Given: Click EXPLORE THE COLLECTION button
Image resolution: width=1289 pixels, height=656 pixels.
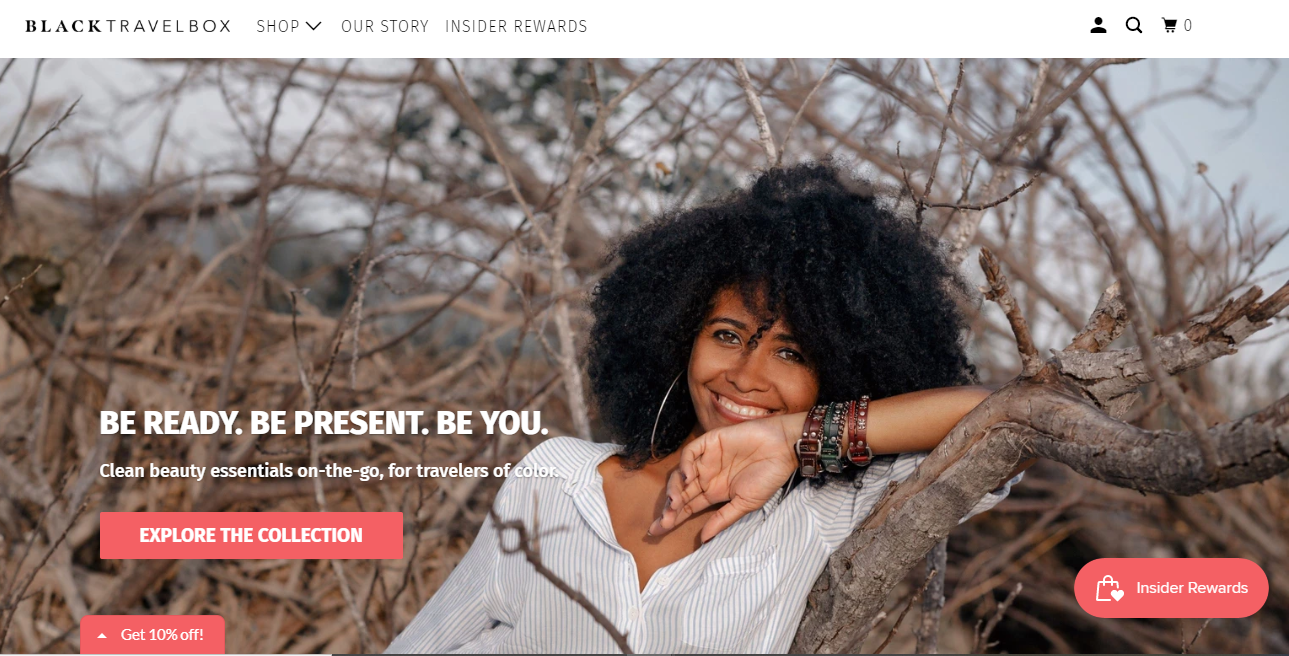Looking at the screenshot, I should (x=251, y=535).
